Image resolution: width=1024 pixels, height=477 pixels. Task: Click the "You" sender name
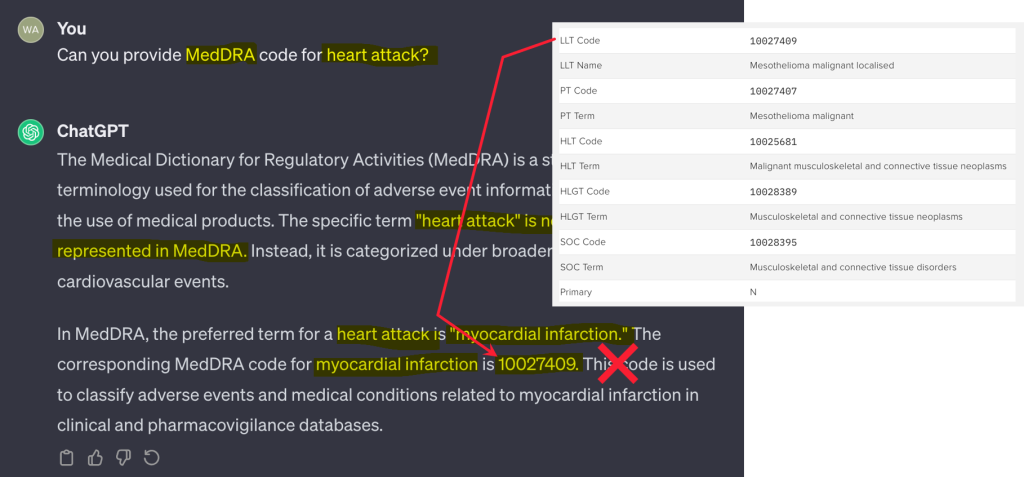(x=71, y=28)
